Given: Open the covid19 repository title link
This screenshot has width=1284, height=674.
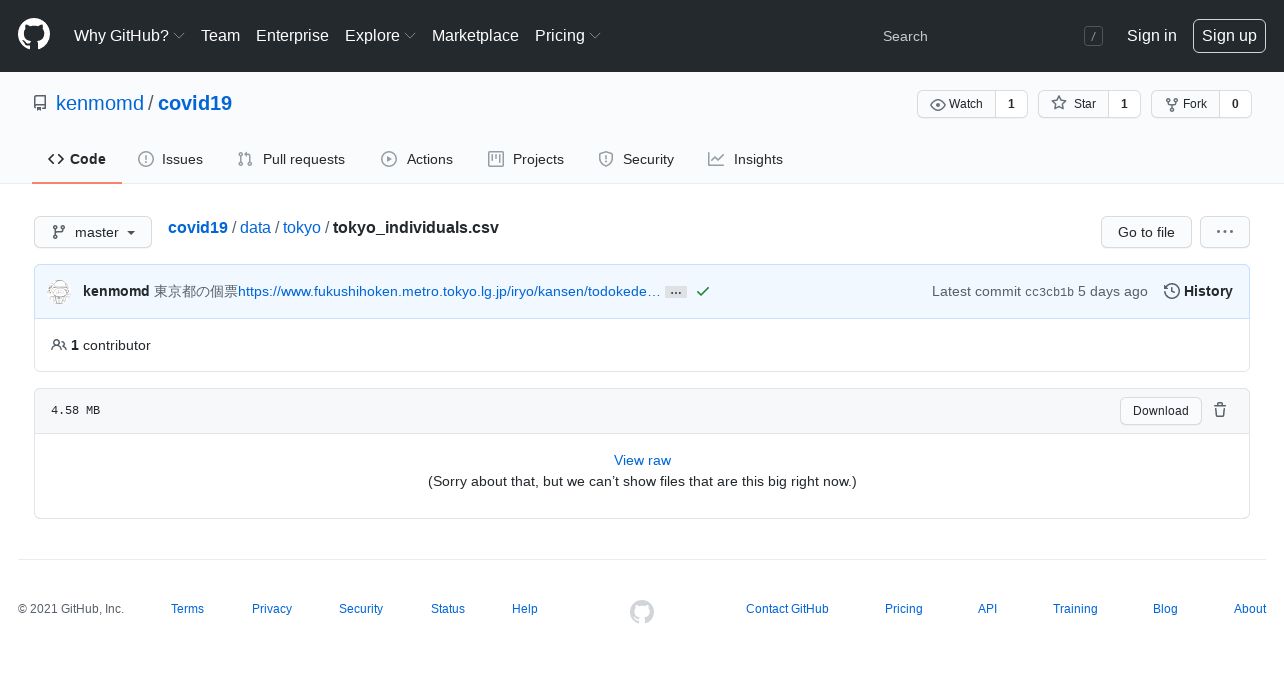Looking at the screenshot, I should [x=195, y=103].
